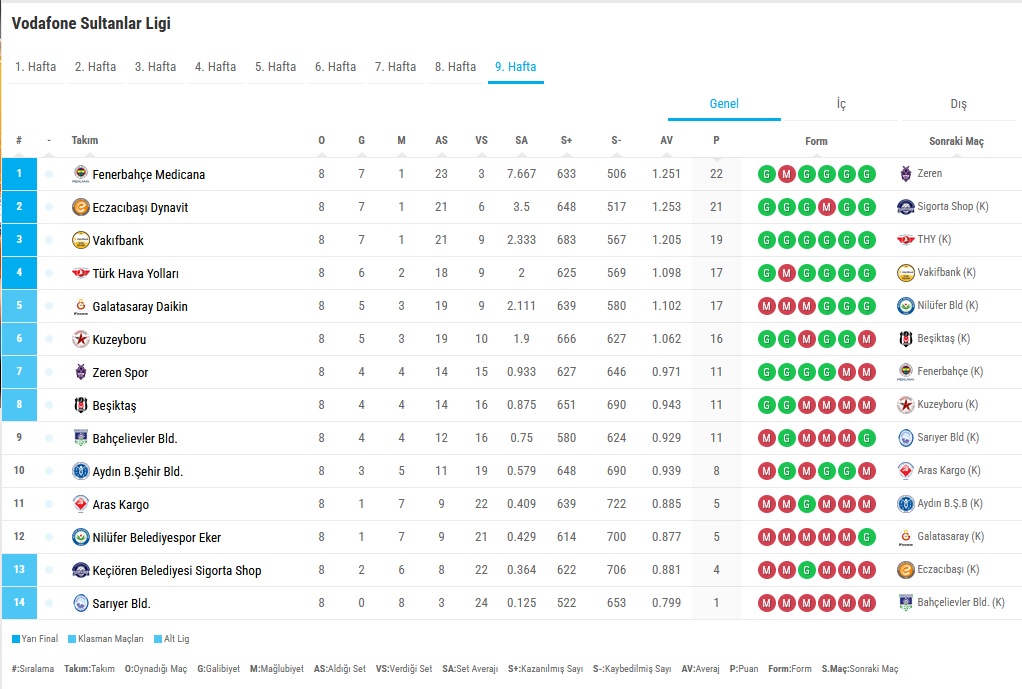Click first form result of Galatasaray Daikin

[x=766, y=306]
